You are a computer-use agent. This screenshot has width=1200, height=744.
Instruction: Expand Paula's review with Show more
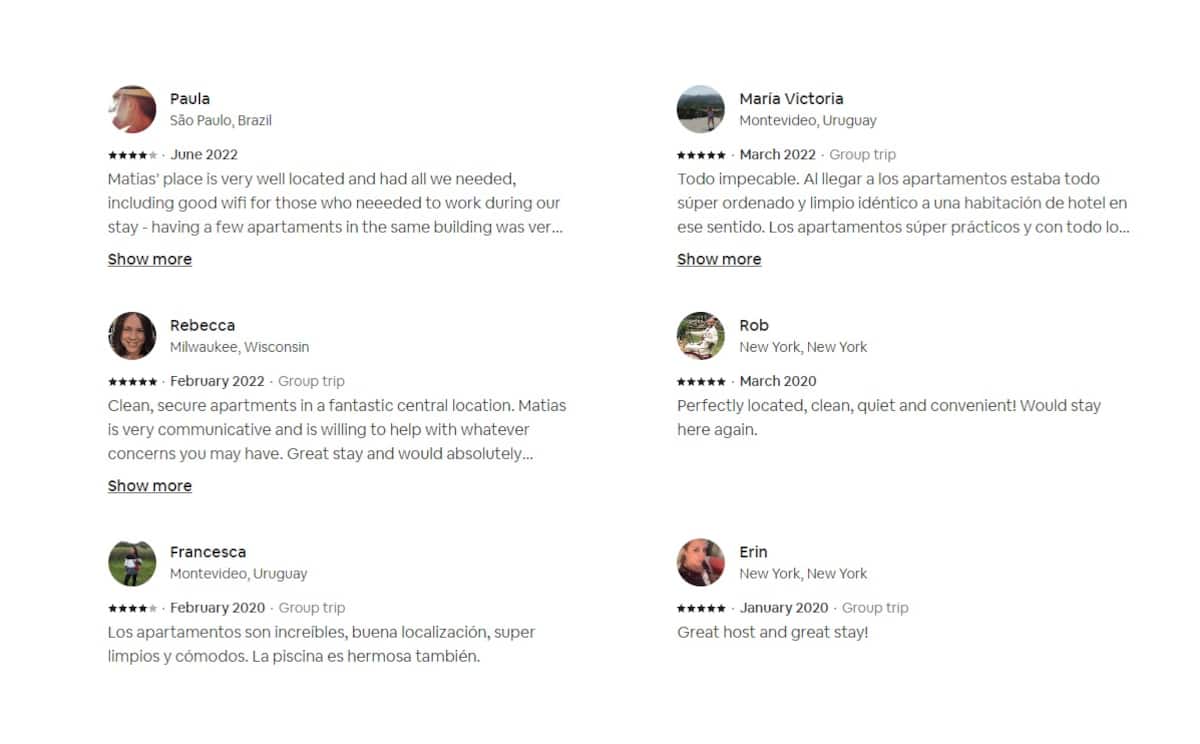[150, 259]
